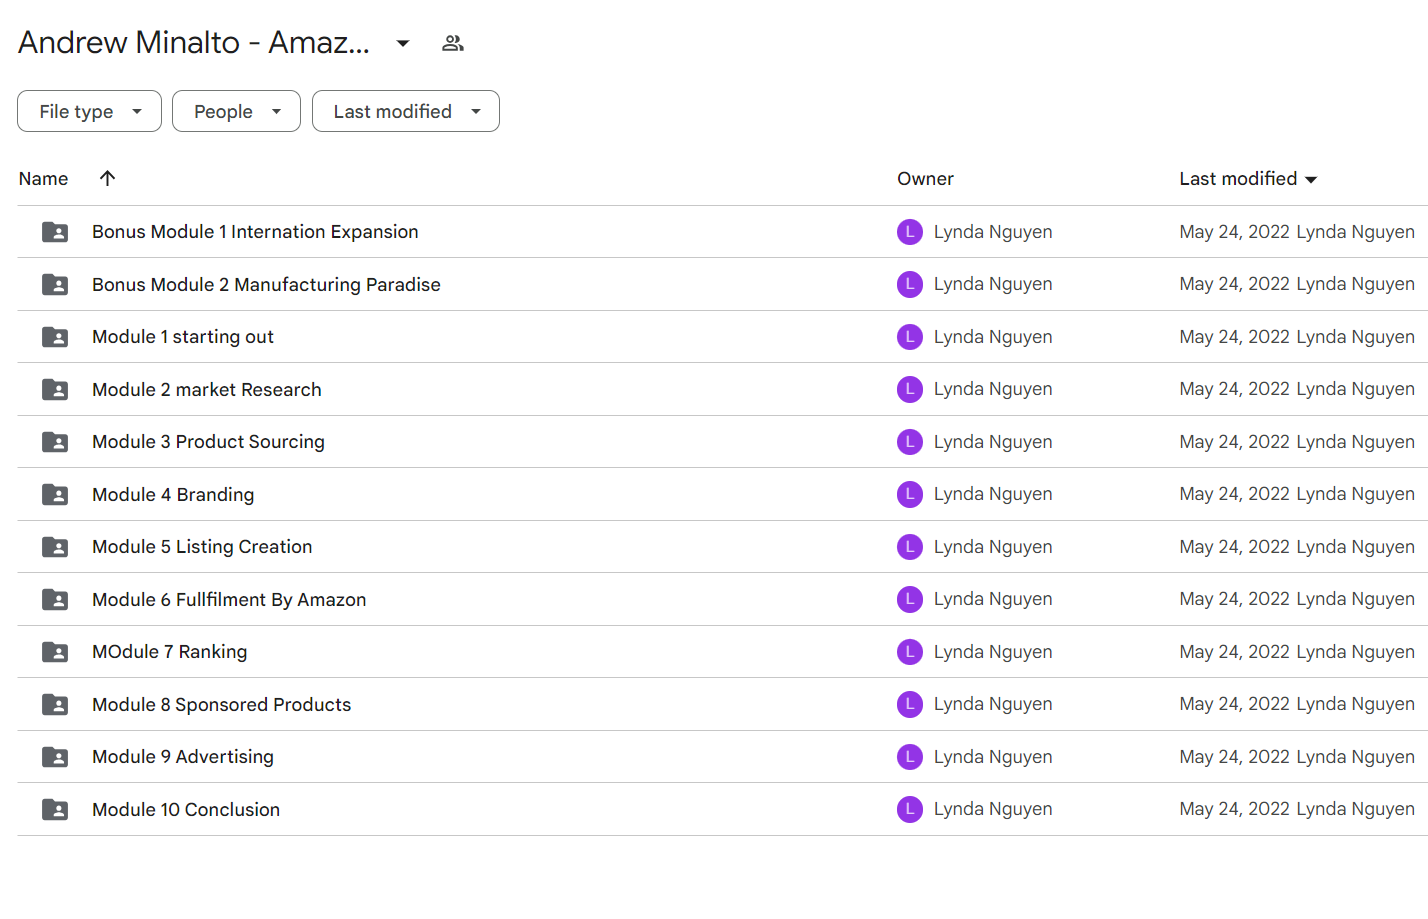Image resolution: width=1428 pixels, height=919 pixels.
Task: Open the Last modified column sort menu
Action: 1248,179
